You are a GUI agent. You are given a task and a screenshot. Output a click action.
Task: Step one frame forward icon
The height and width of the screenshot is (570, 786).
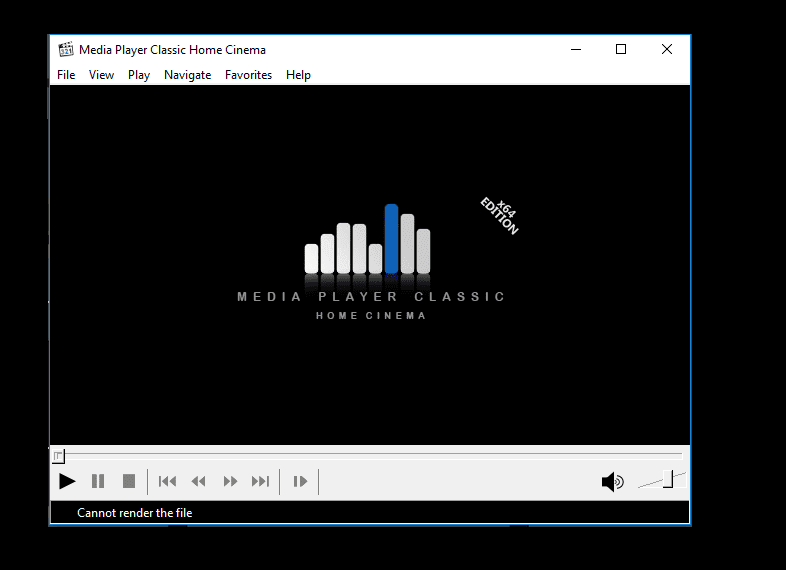(300, 481)
